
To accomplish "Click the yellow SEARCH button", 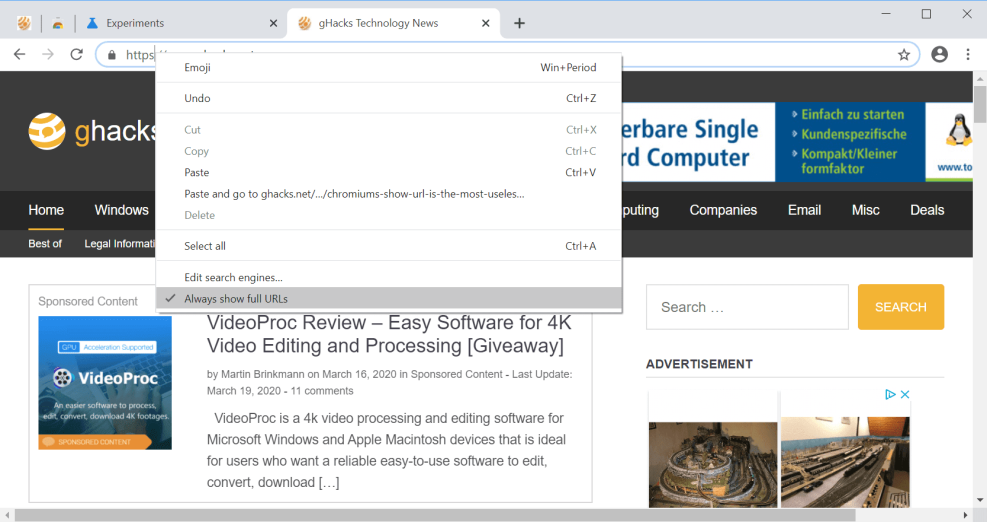I will pyautogui.click(x=901, y=307).
